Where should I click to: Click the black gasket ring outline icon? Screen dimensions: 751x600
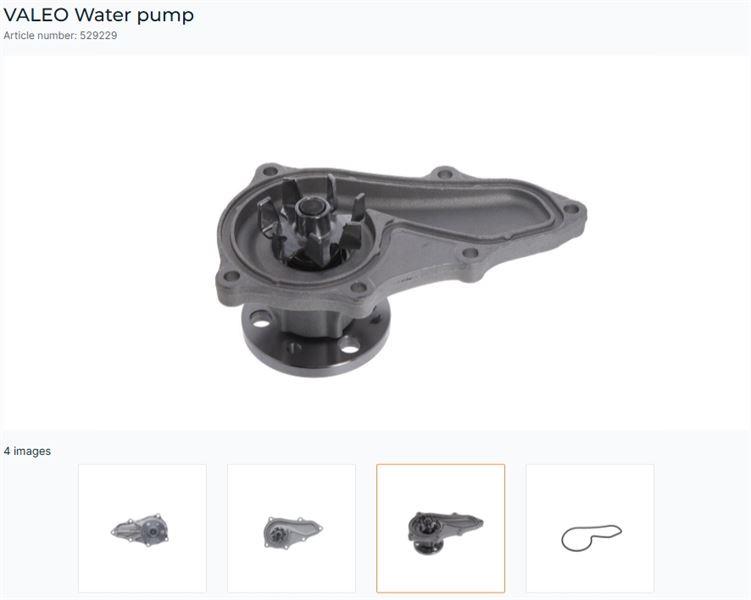point(592,538)
